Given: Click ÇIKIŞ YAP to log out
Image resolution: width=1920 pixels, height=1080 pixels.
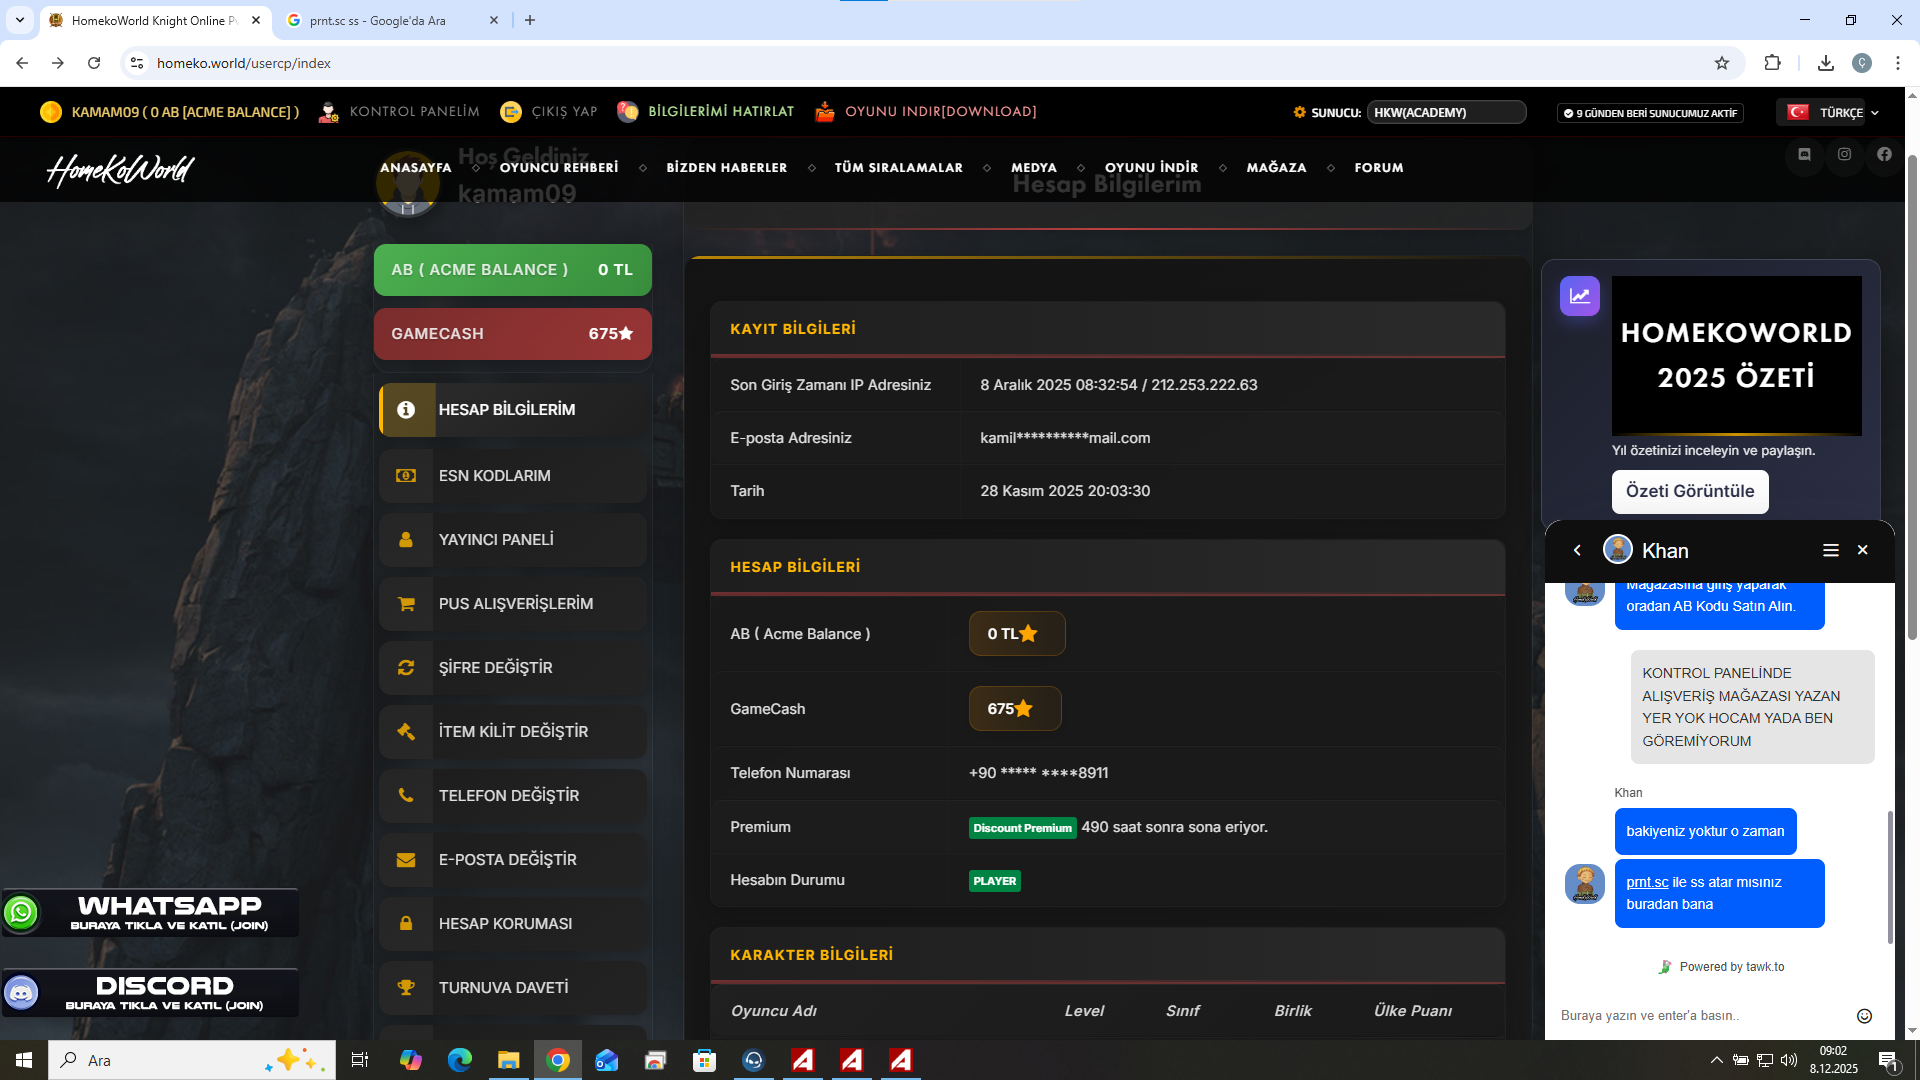Looking at the screenshot, I should coord(549,112).
